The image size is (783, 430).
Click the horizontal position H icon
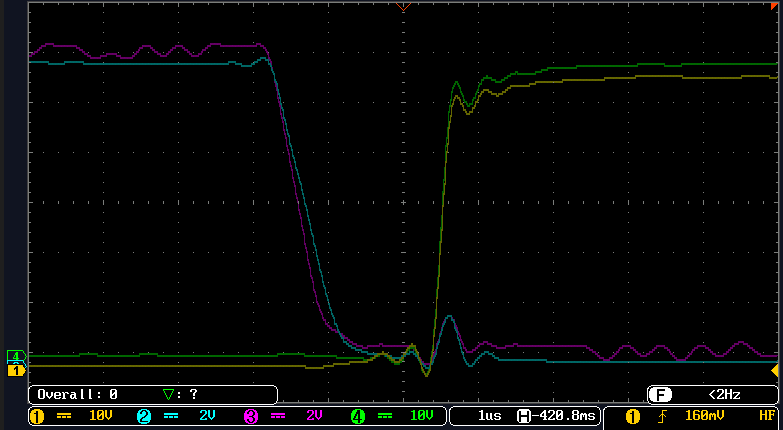523,416
